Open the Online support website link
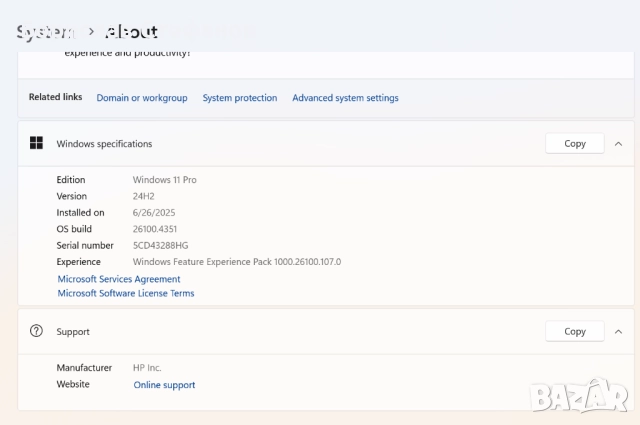This screenshot has width=640, height=425. 164,385
